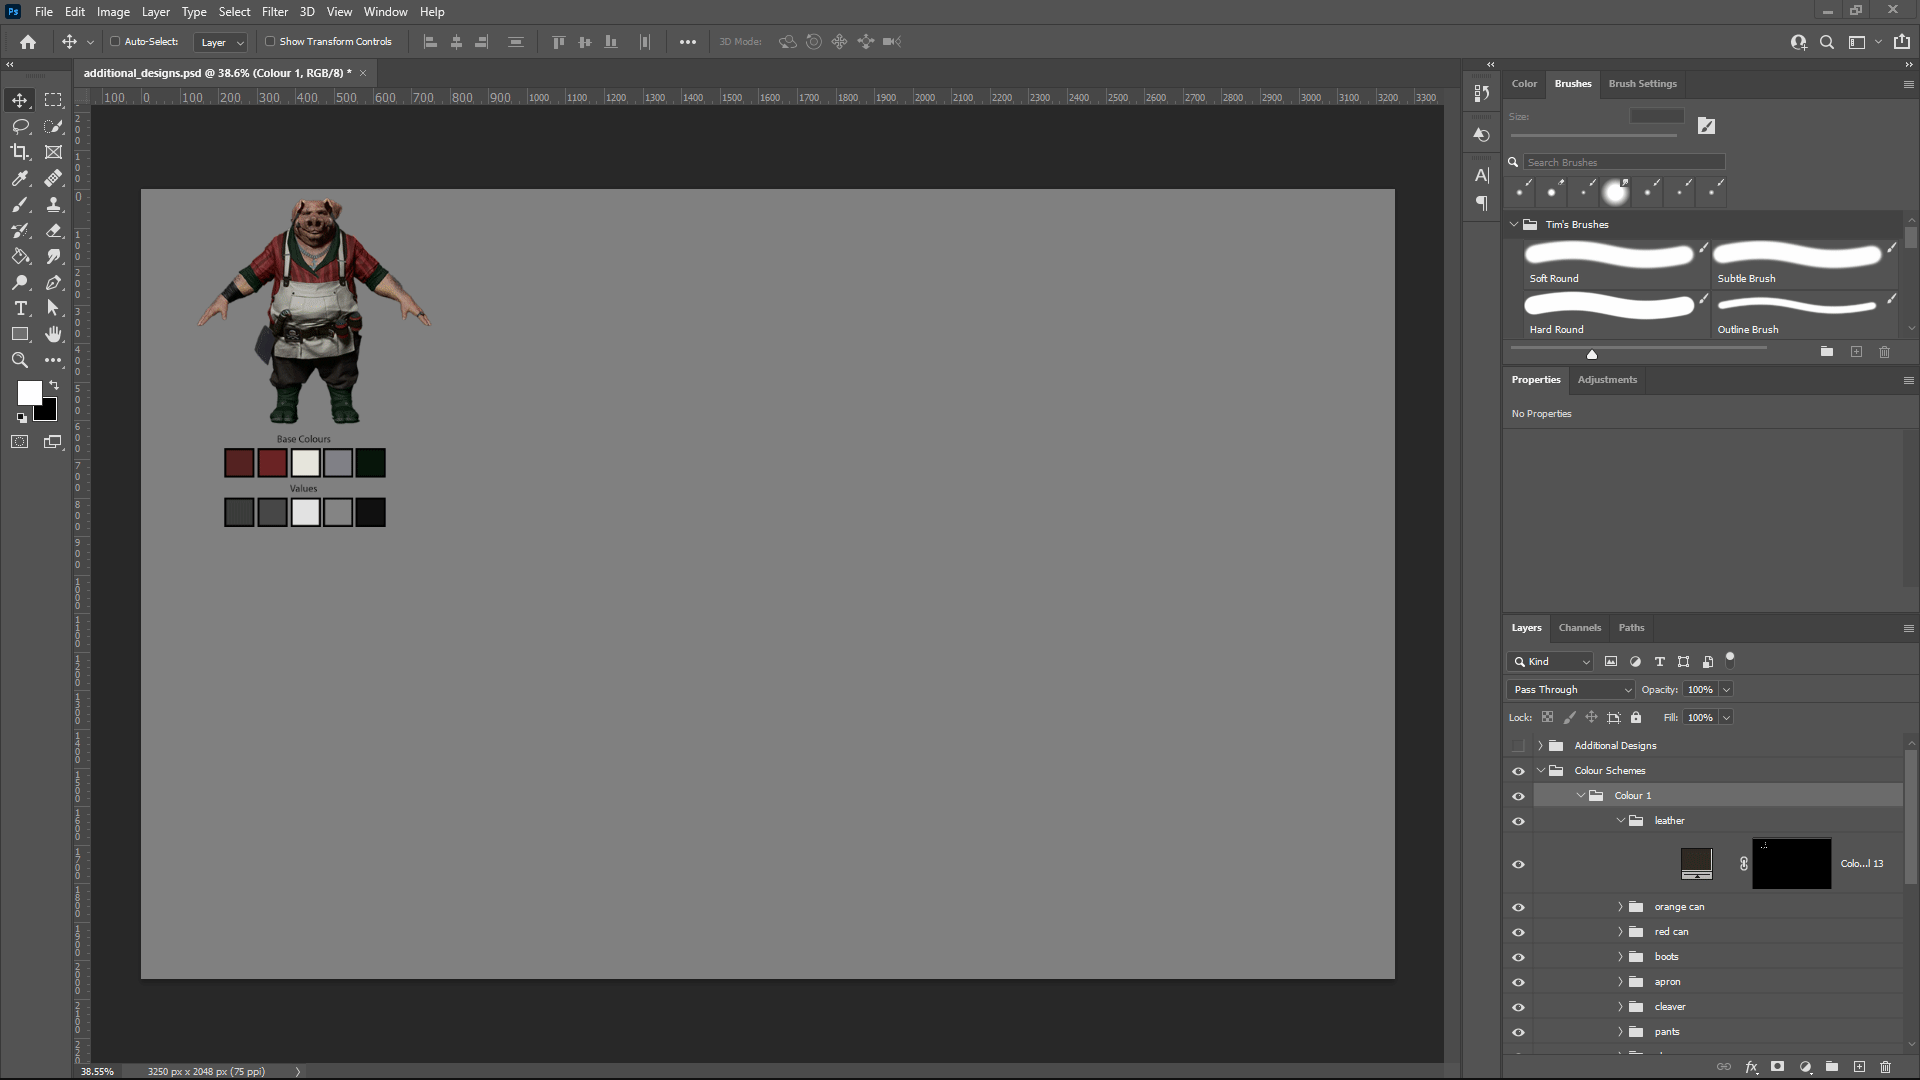
Task: Select the Horizontal Type tool
Action: (x=20, y=308)
